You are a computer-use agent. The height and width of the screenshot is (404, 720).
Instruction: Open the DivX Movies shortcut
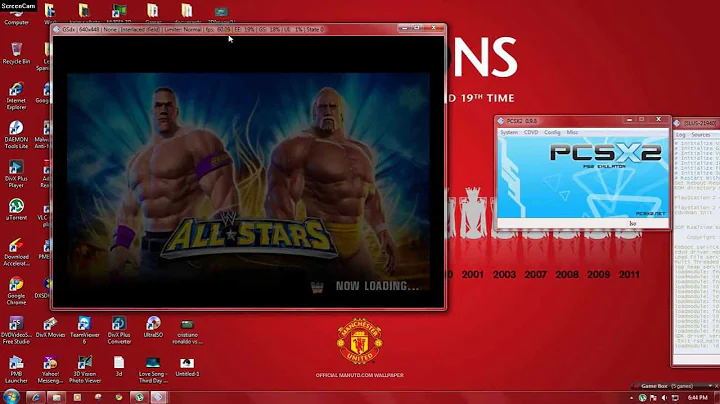pyautogui.click(x=51, y=327)
